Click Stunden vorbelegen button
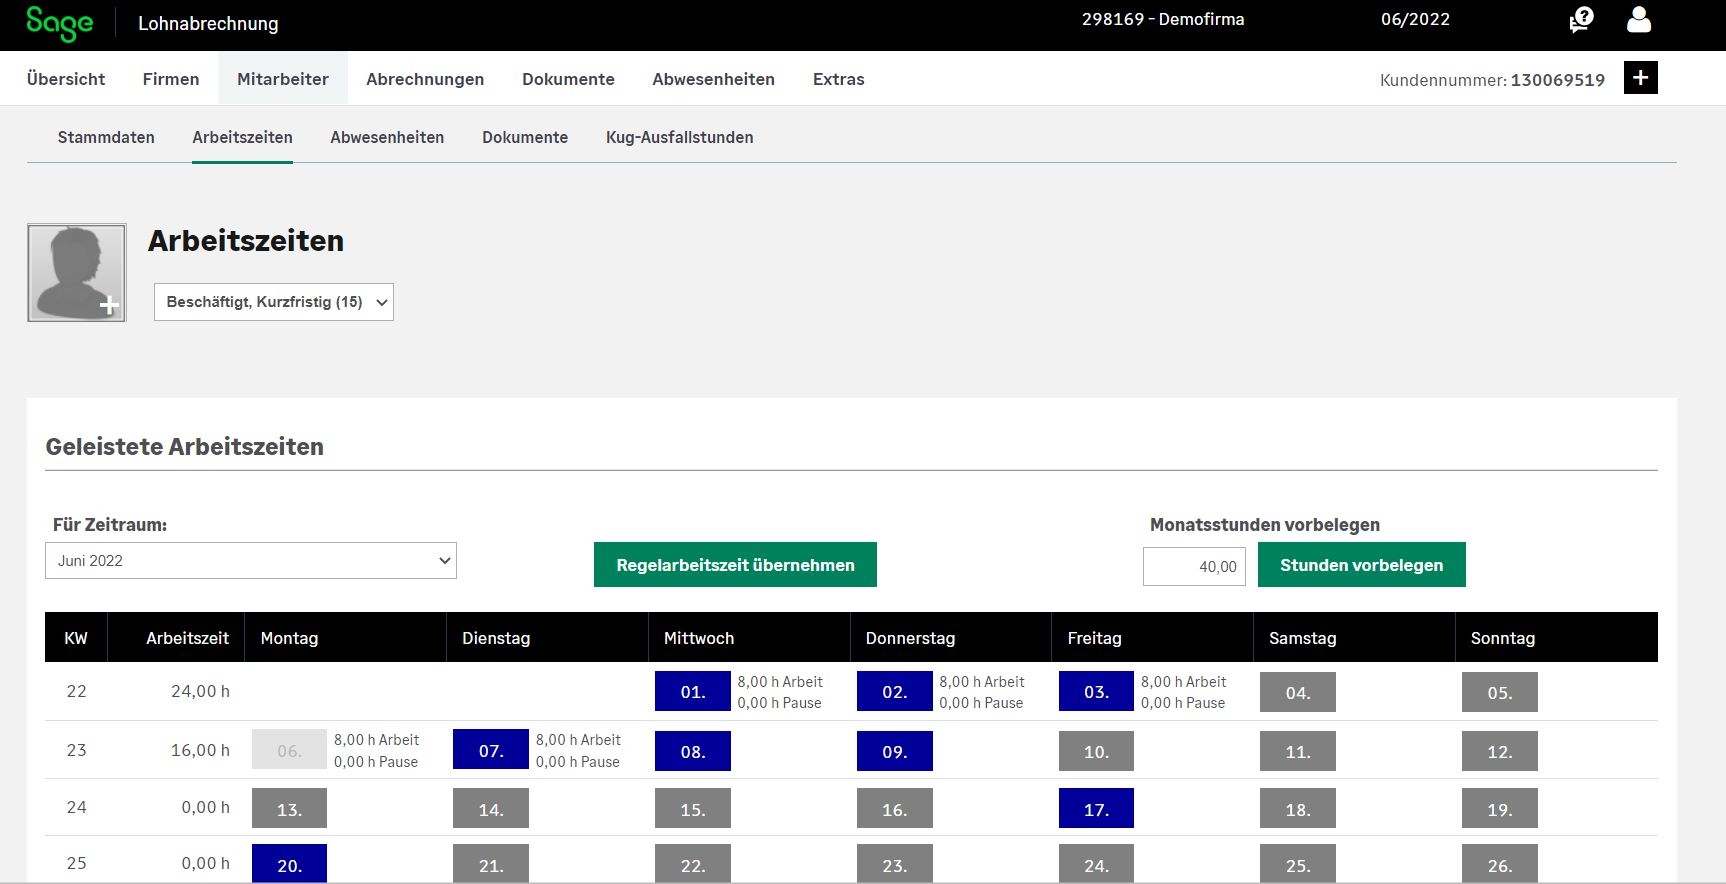Screen dimensions: 1726x884 [1362, 565]
